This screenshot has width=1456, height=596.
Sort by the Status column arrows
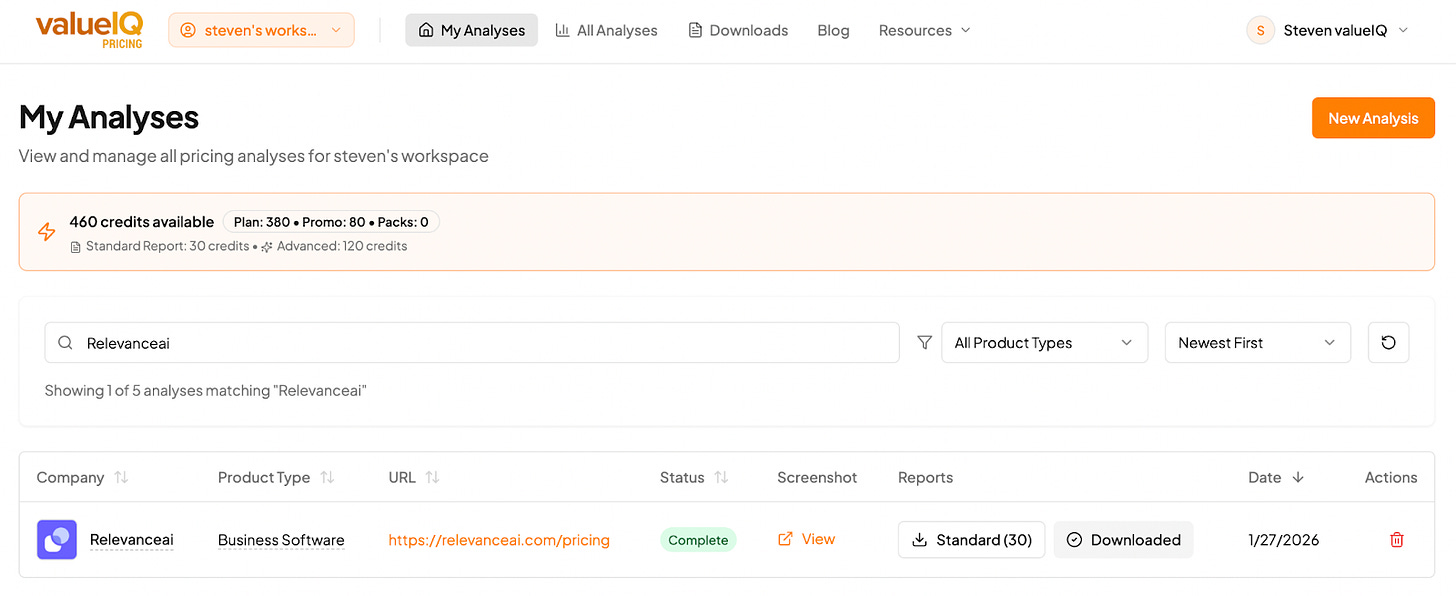pos(721,478)
